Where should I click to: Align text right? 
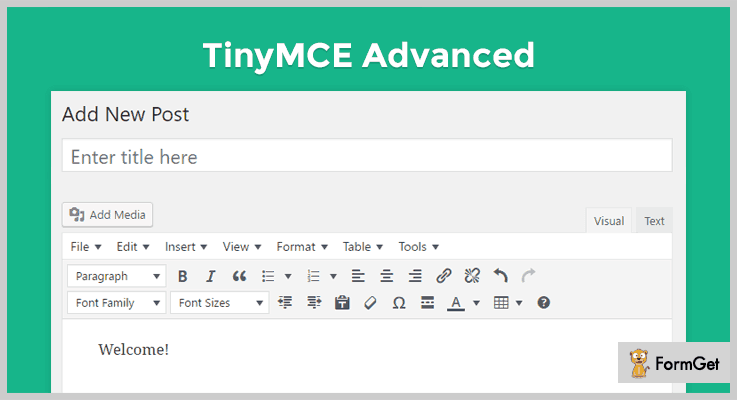point(415,276)
